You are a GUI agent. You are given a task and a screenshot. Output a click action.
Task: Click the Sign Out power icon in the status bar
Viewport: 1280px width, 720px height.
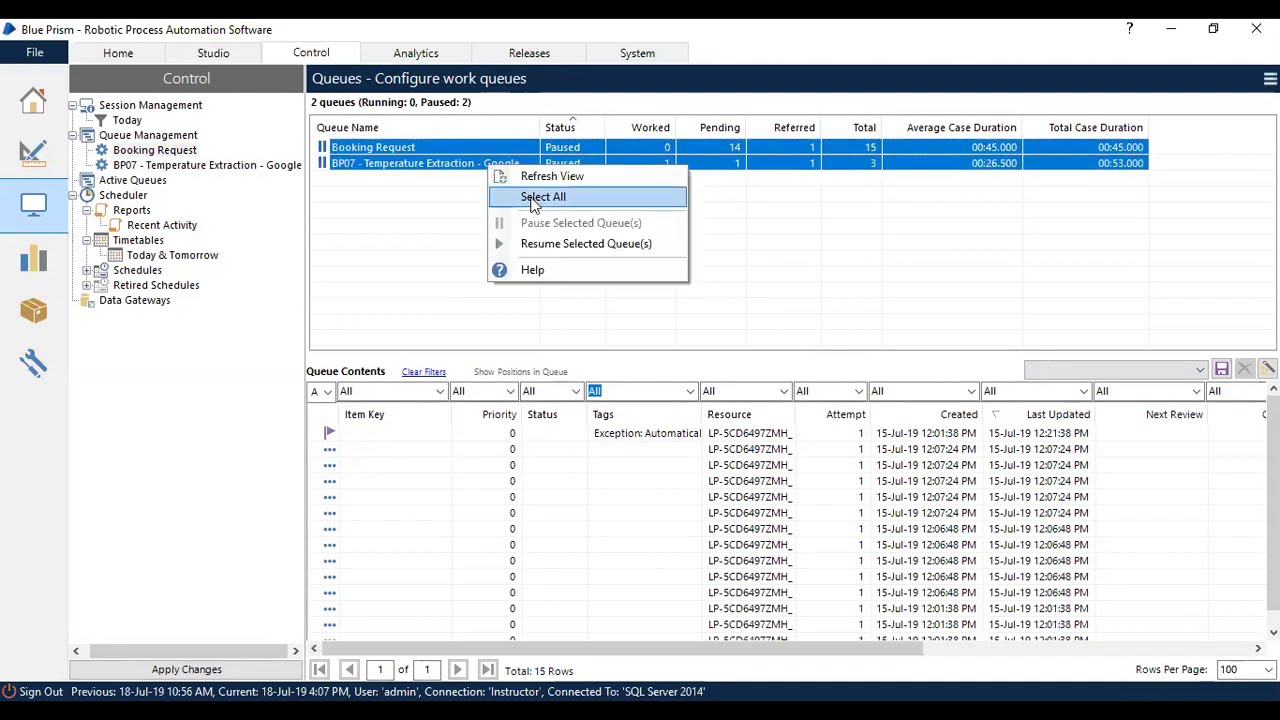click(9, 691)
